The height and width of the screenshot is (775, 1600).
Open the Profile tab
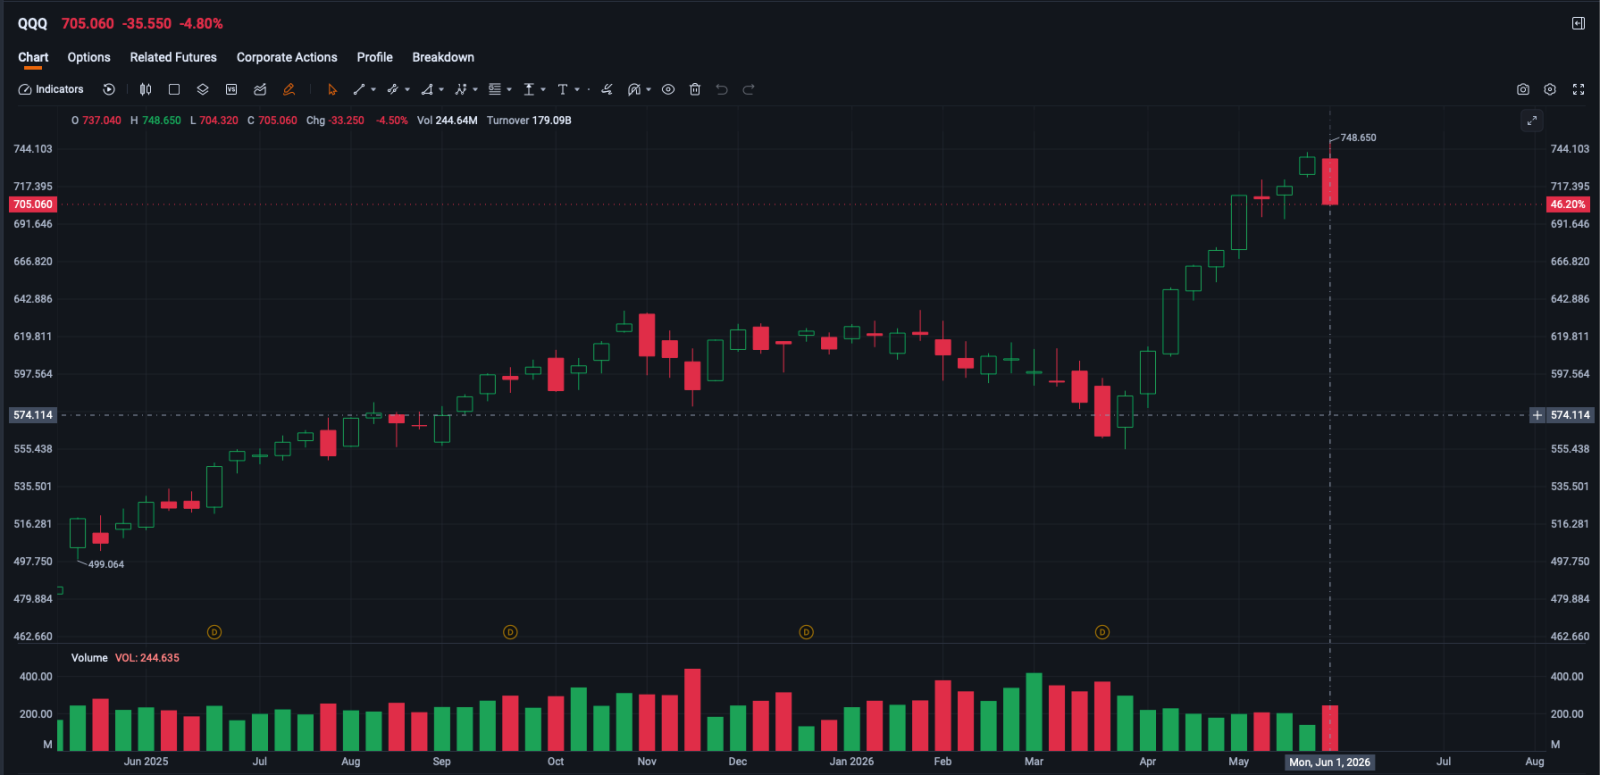tap(375, 57)
